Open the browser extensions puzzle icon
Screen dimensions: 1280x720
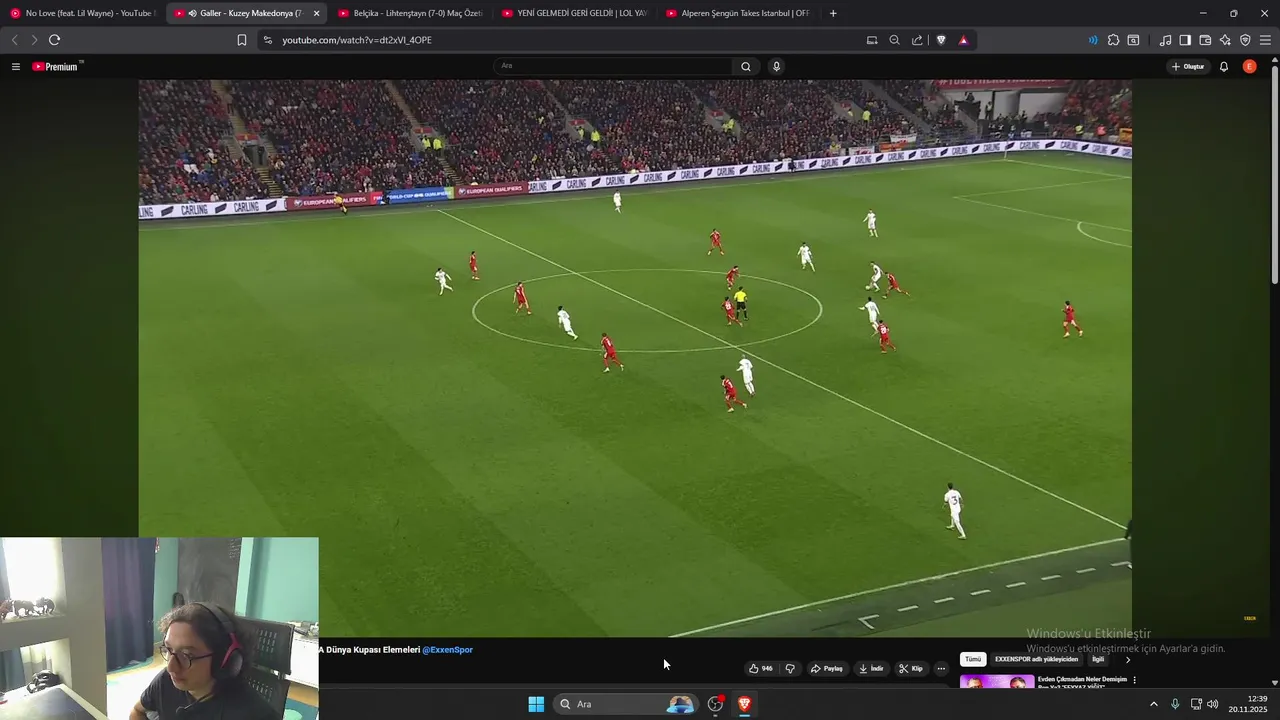tap(1113, 40)
